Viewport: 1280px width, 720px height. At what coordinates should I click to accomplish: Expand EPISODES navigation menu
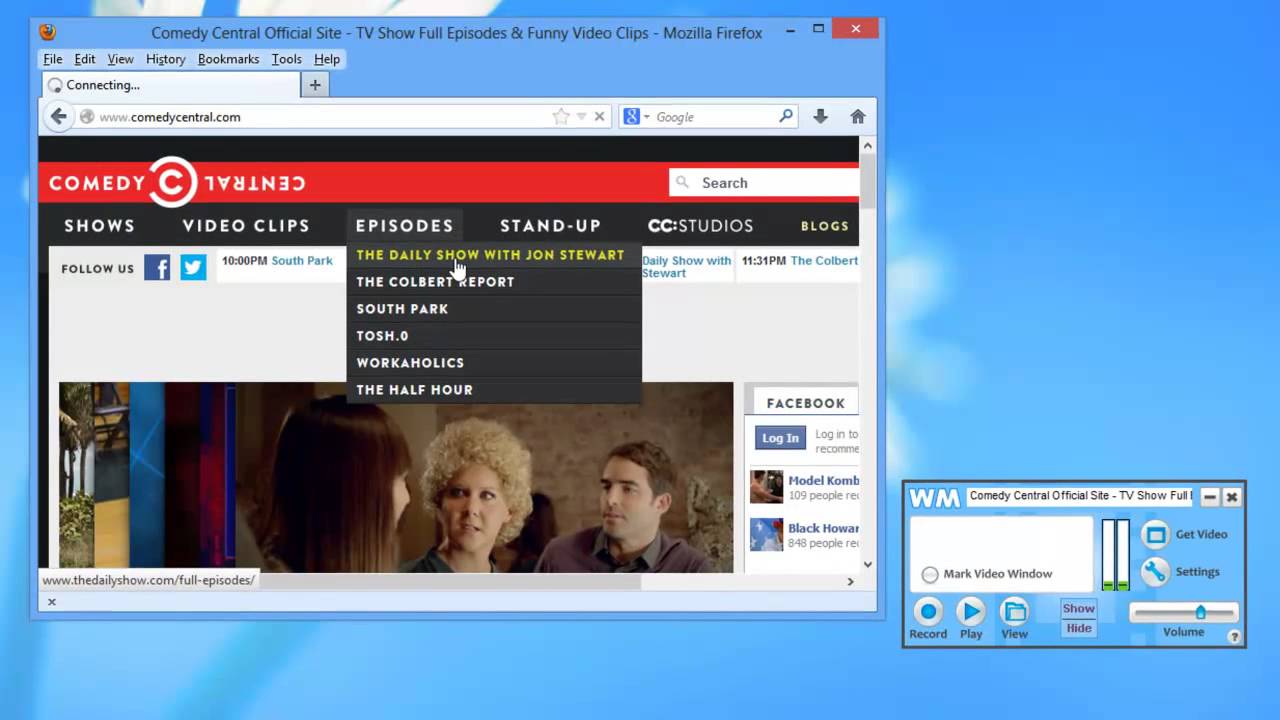pyautogui.click(x=405, y=226)
